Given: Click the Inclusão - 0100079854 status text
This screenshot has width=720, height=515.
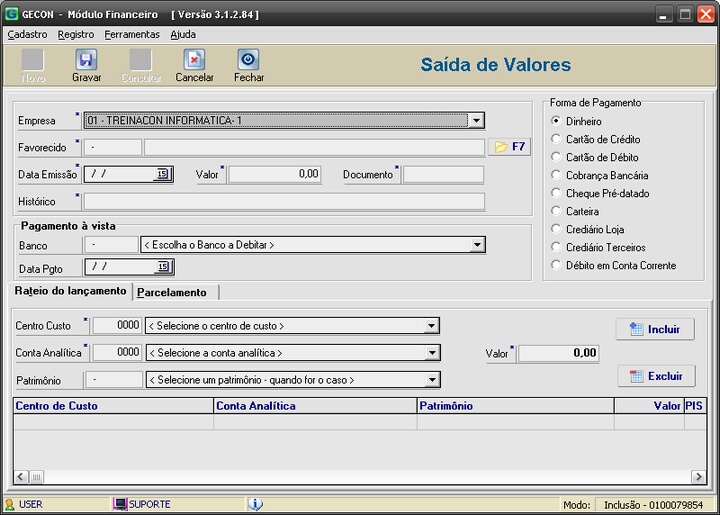Looking at the screenshot, I should pos(653,505).
